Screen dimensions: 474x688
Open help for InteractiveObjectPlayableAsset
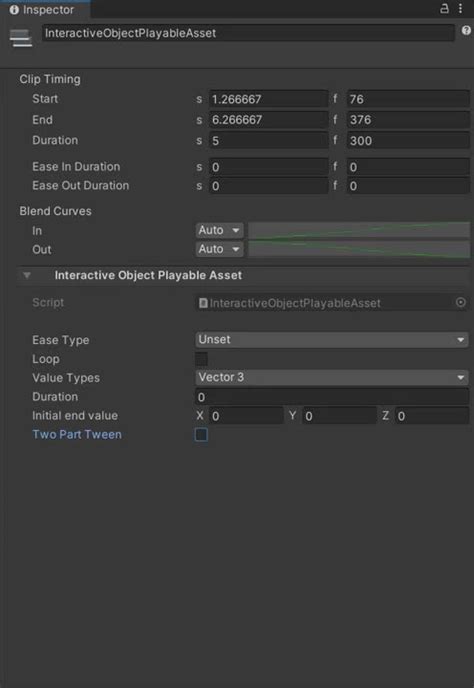click(466, 30)
